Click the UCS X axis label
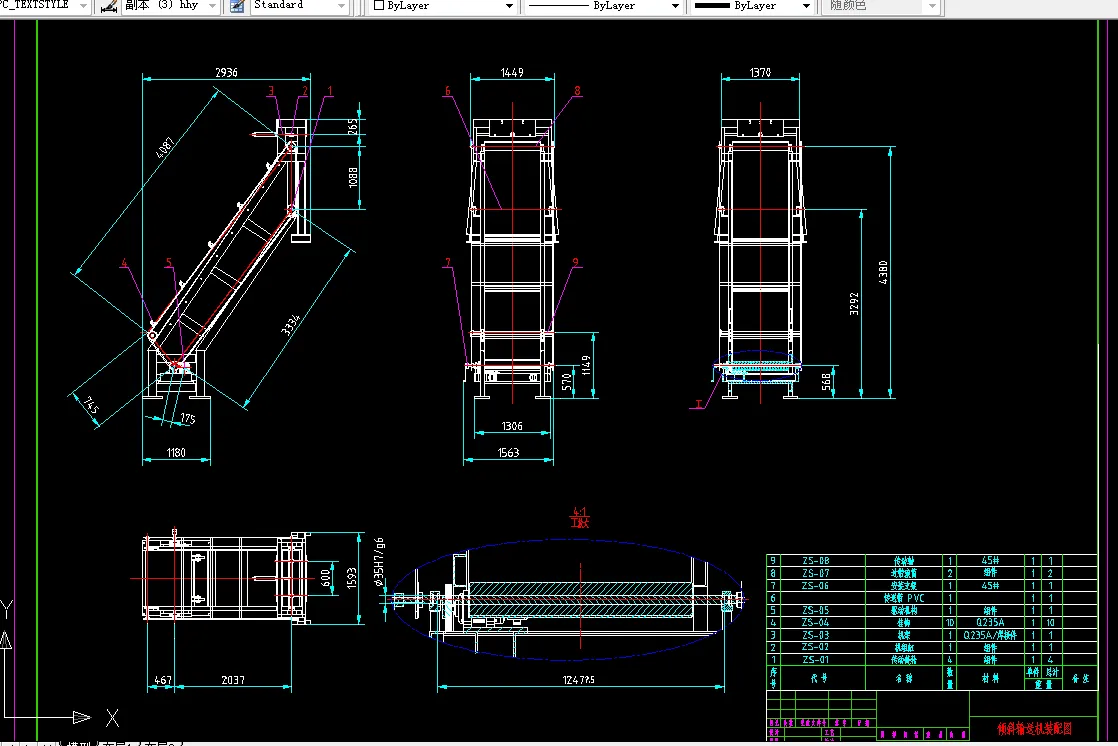Viewport: 1118px width, 746px height. pos(113,717)
